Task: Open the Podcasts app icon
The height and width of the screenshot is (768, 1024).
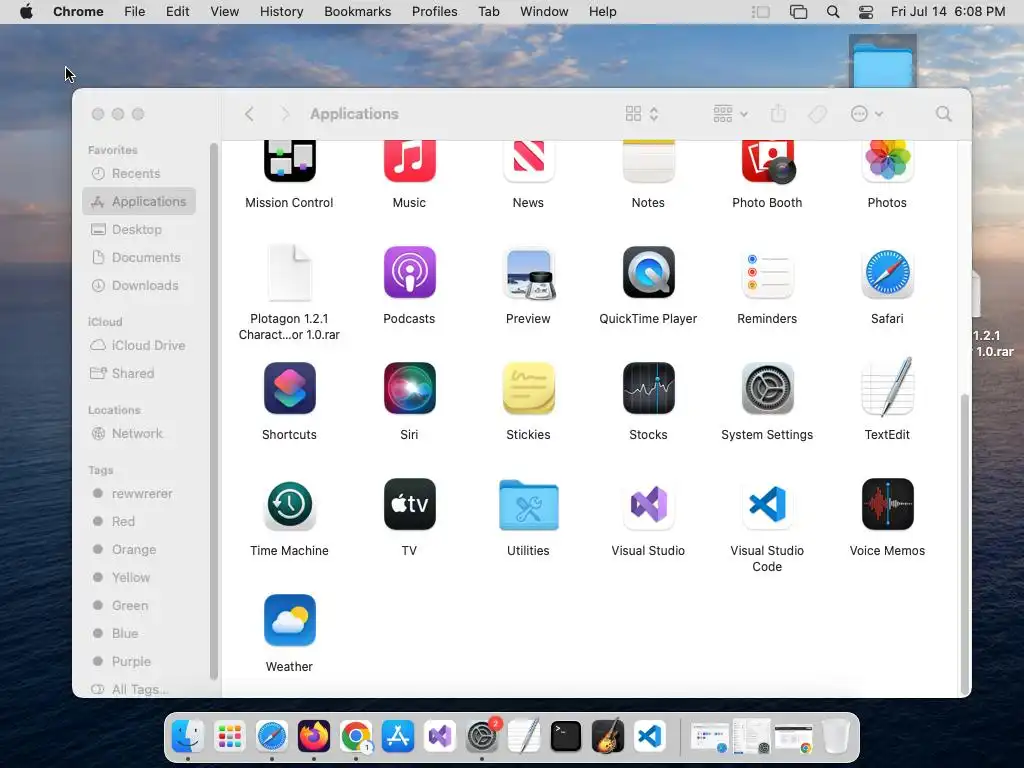Action: pos(409,272)
